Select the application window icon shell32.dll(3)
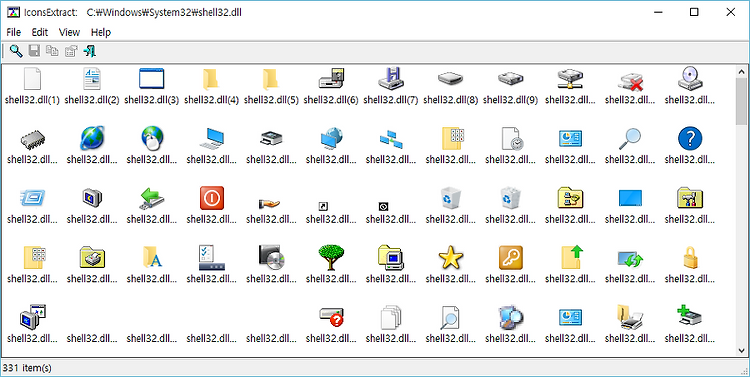 tap(152, 79)
